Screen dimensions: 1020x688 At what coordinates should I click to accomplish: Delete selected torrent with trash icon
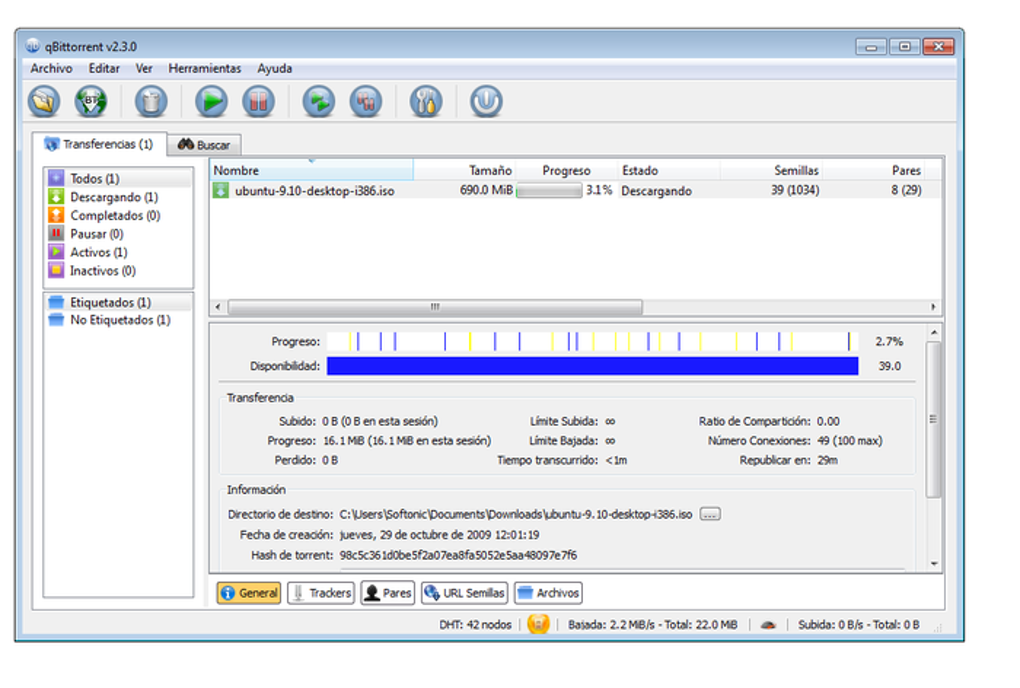(x=151, y=102)
